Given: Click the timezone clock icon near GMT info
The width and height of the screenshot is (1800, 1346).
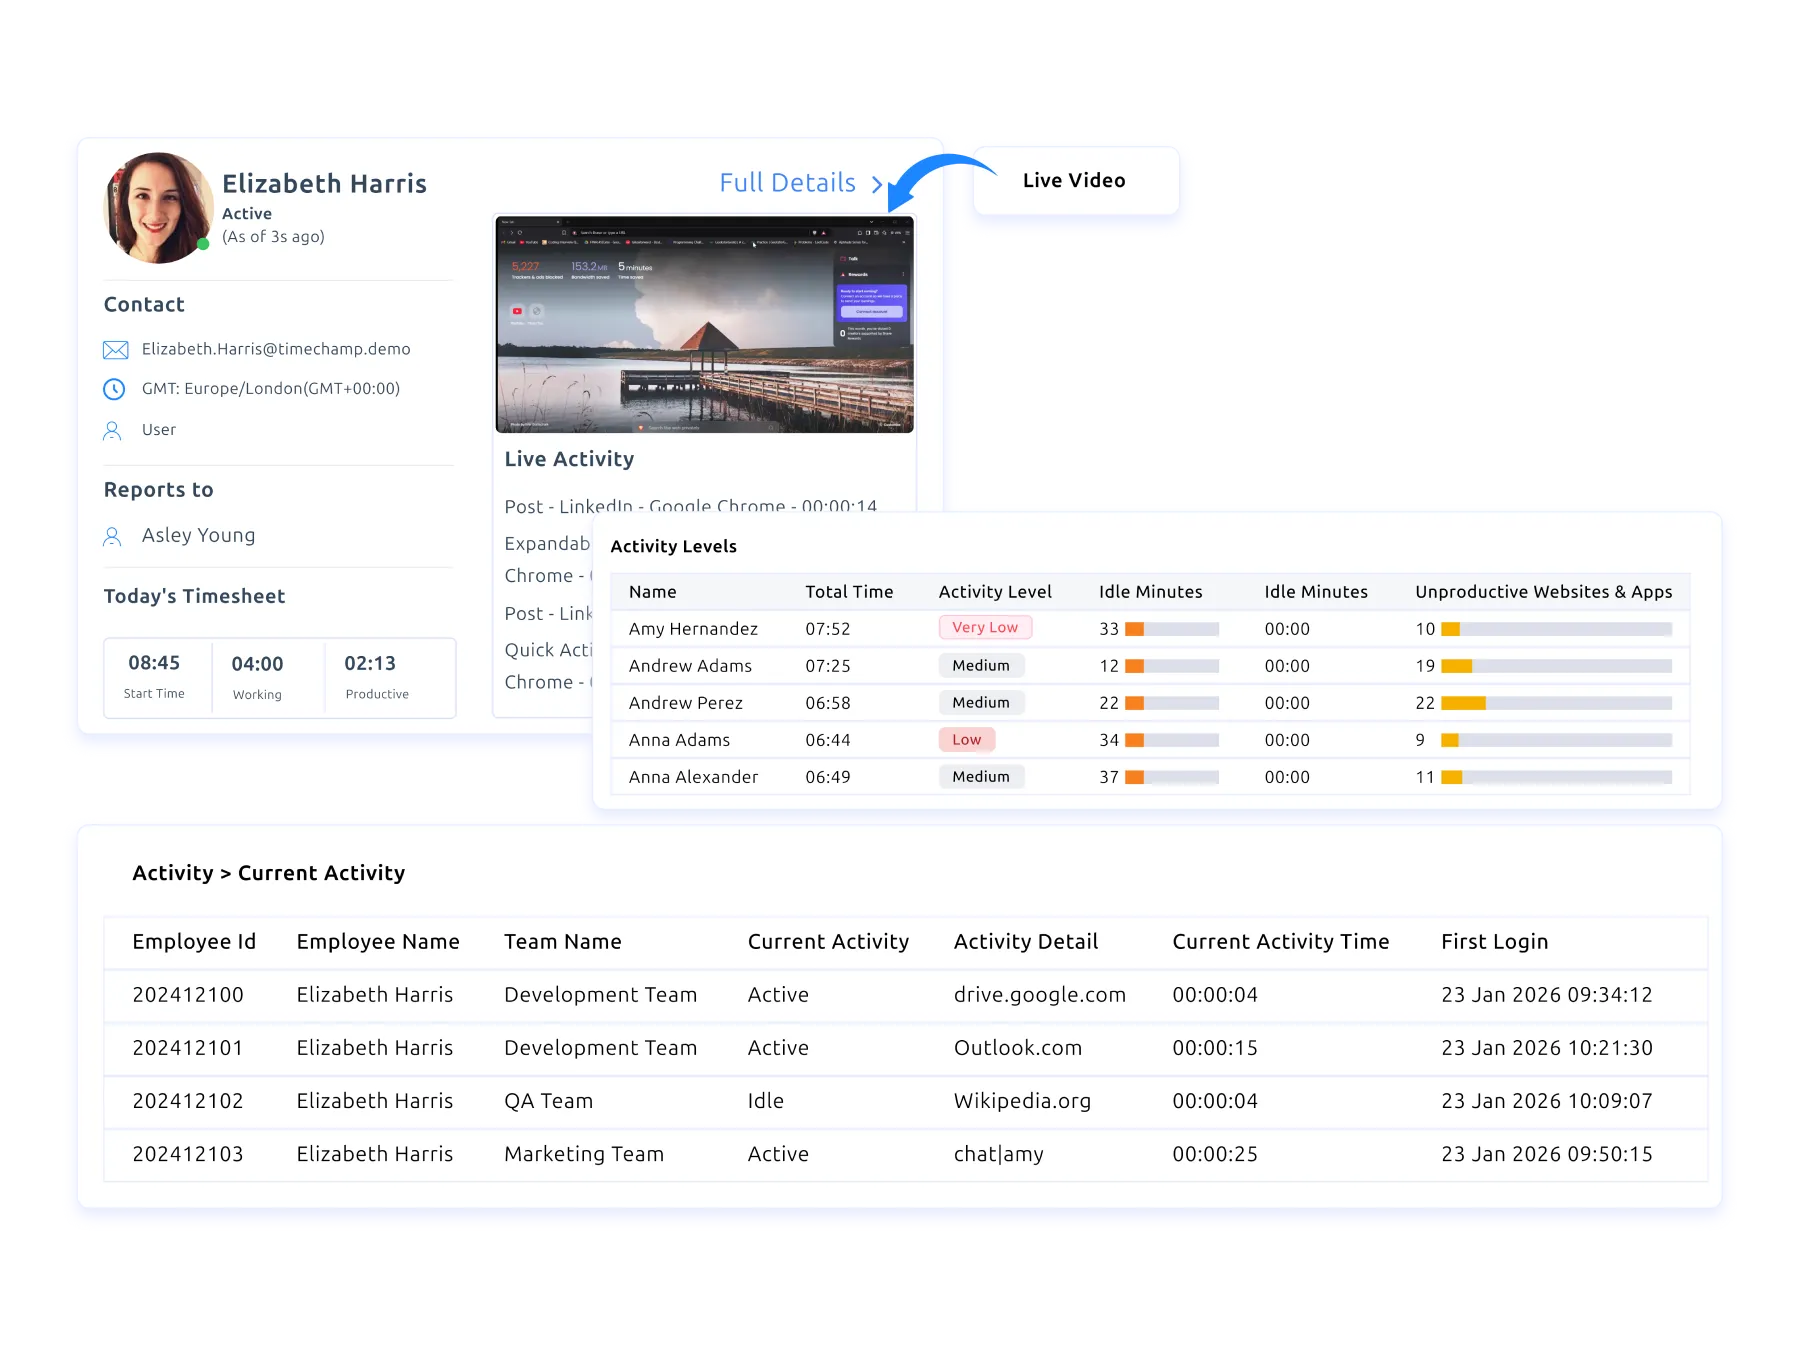Looking at the screenshot, I should [114, 389].
